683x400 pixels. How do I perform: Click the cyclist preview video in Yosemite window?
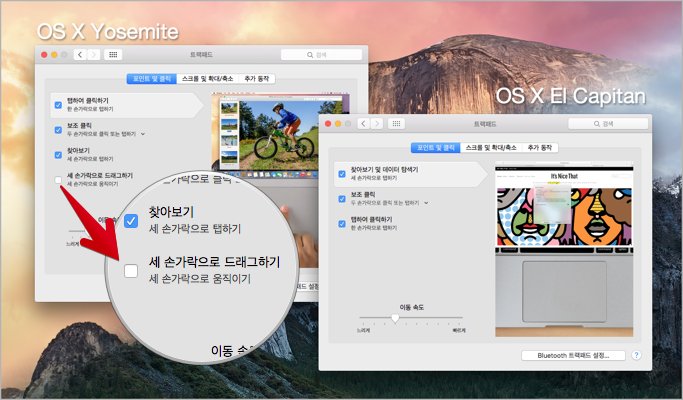click(281, 133)
